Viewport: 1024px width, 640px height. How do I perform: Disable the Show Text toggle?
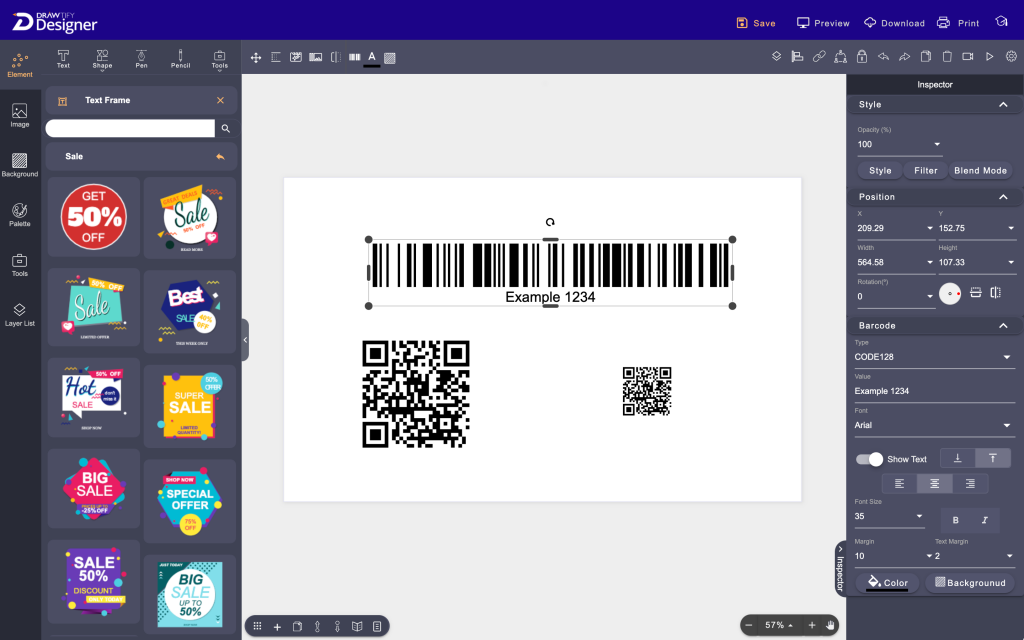click(x=868, y=458)
